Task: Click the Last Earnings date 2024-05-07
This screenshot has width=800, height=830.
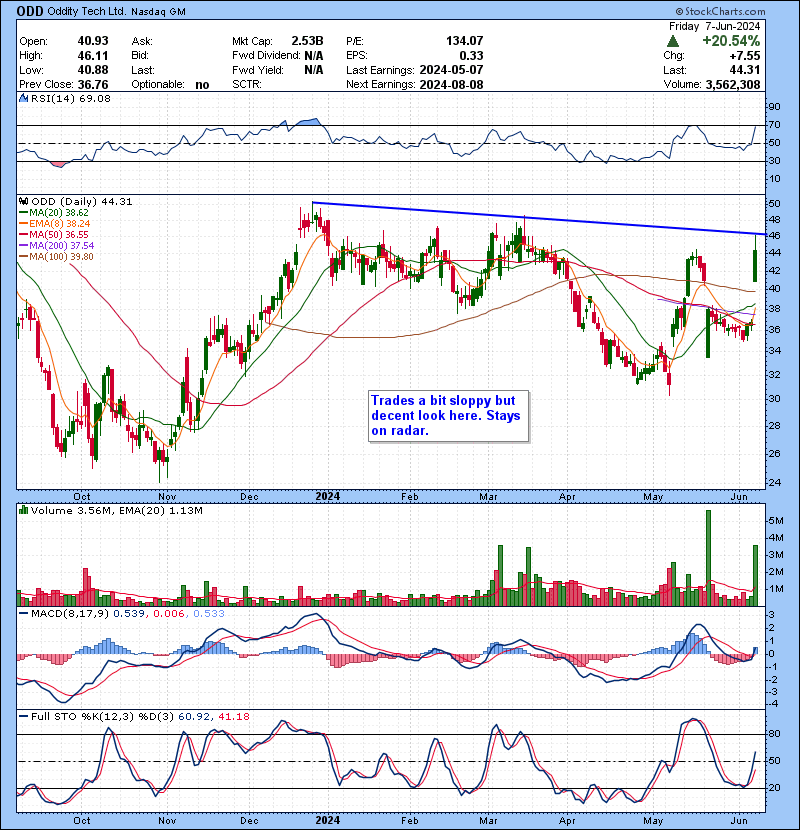Action: pos(451,70)
